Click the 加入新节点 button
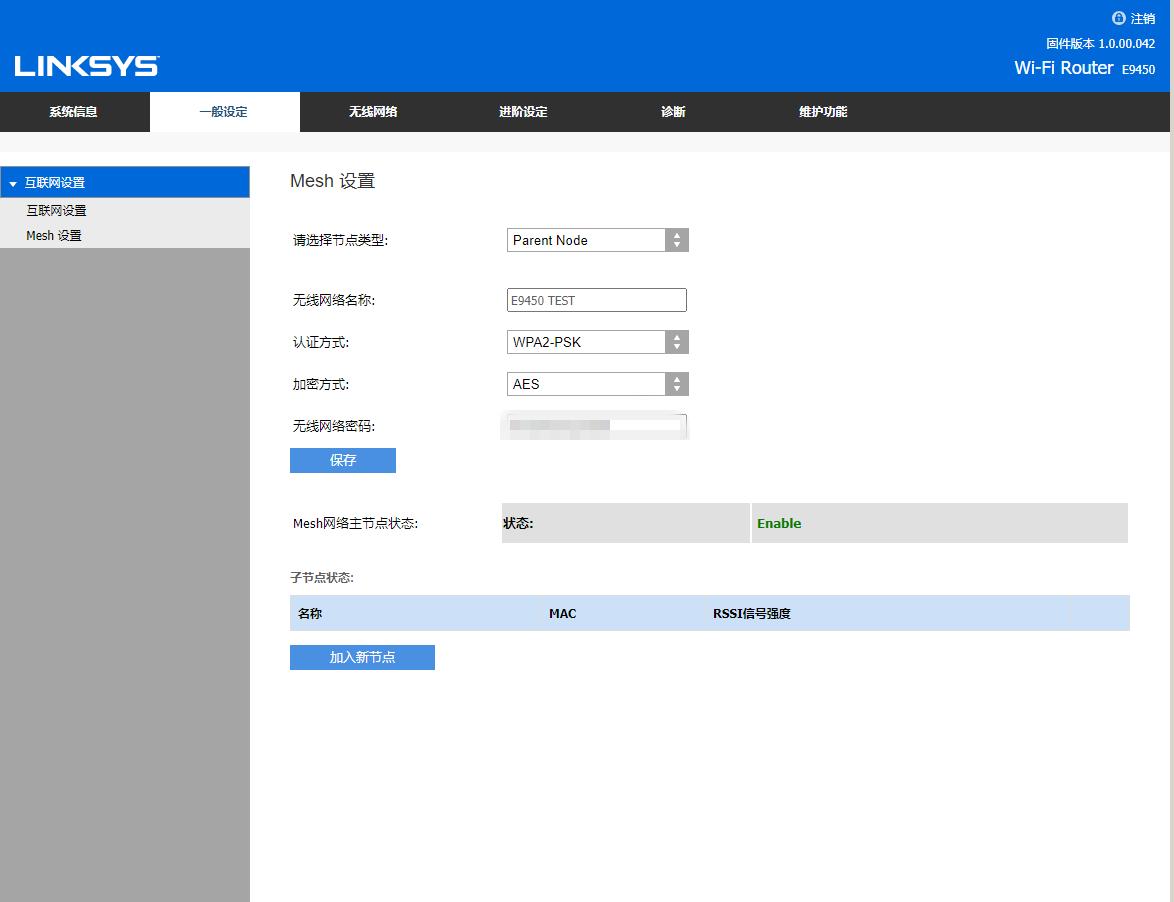 click(x=362, y=657)
